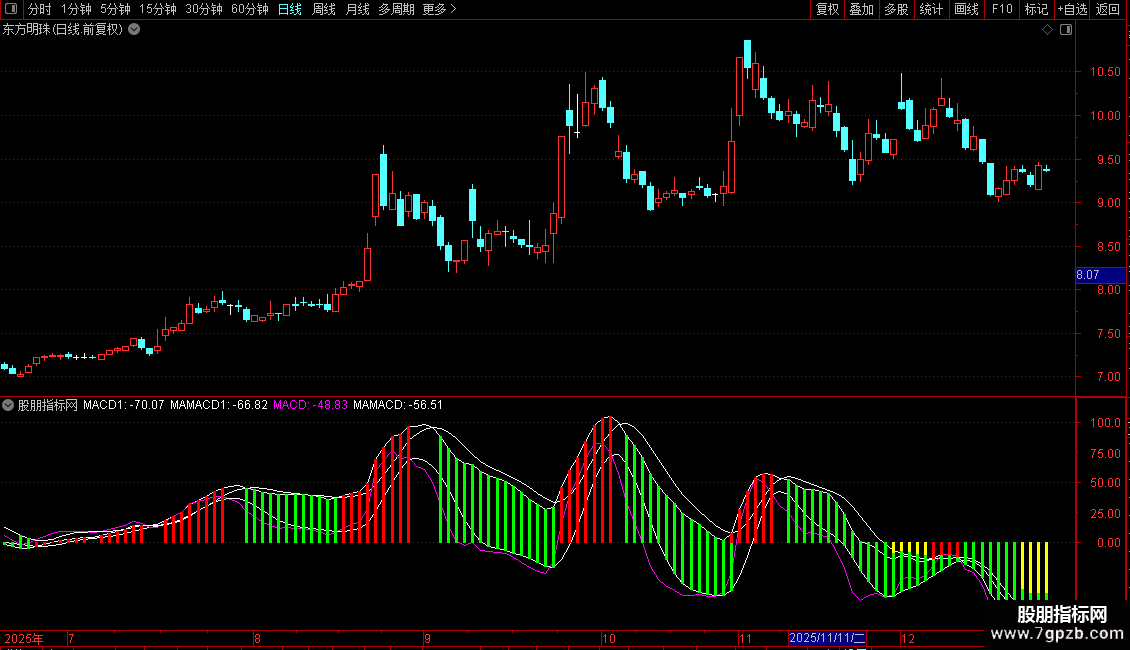The image size is (1130, 650).
Task: Select the 60分钟 period tab
Action: point(249,9)
